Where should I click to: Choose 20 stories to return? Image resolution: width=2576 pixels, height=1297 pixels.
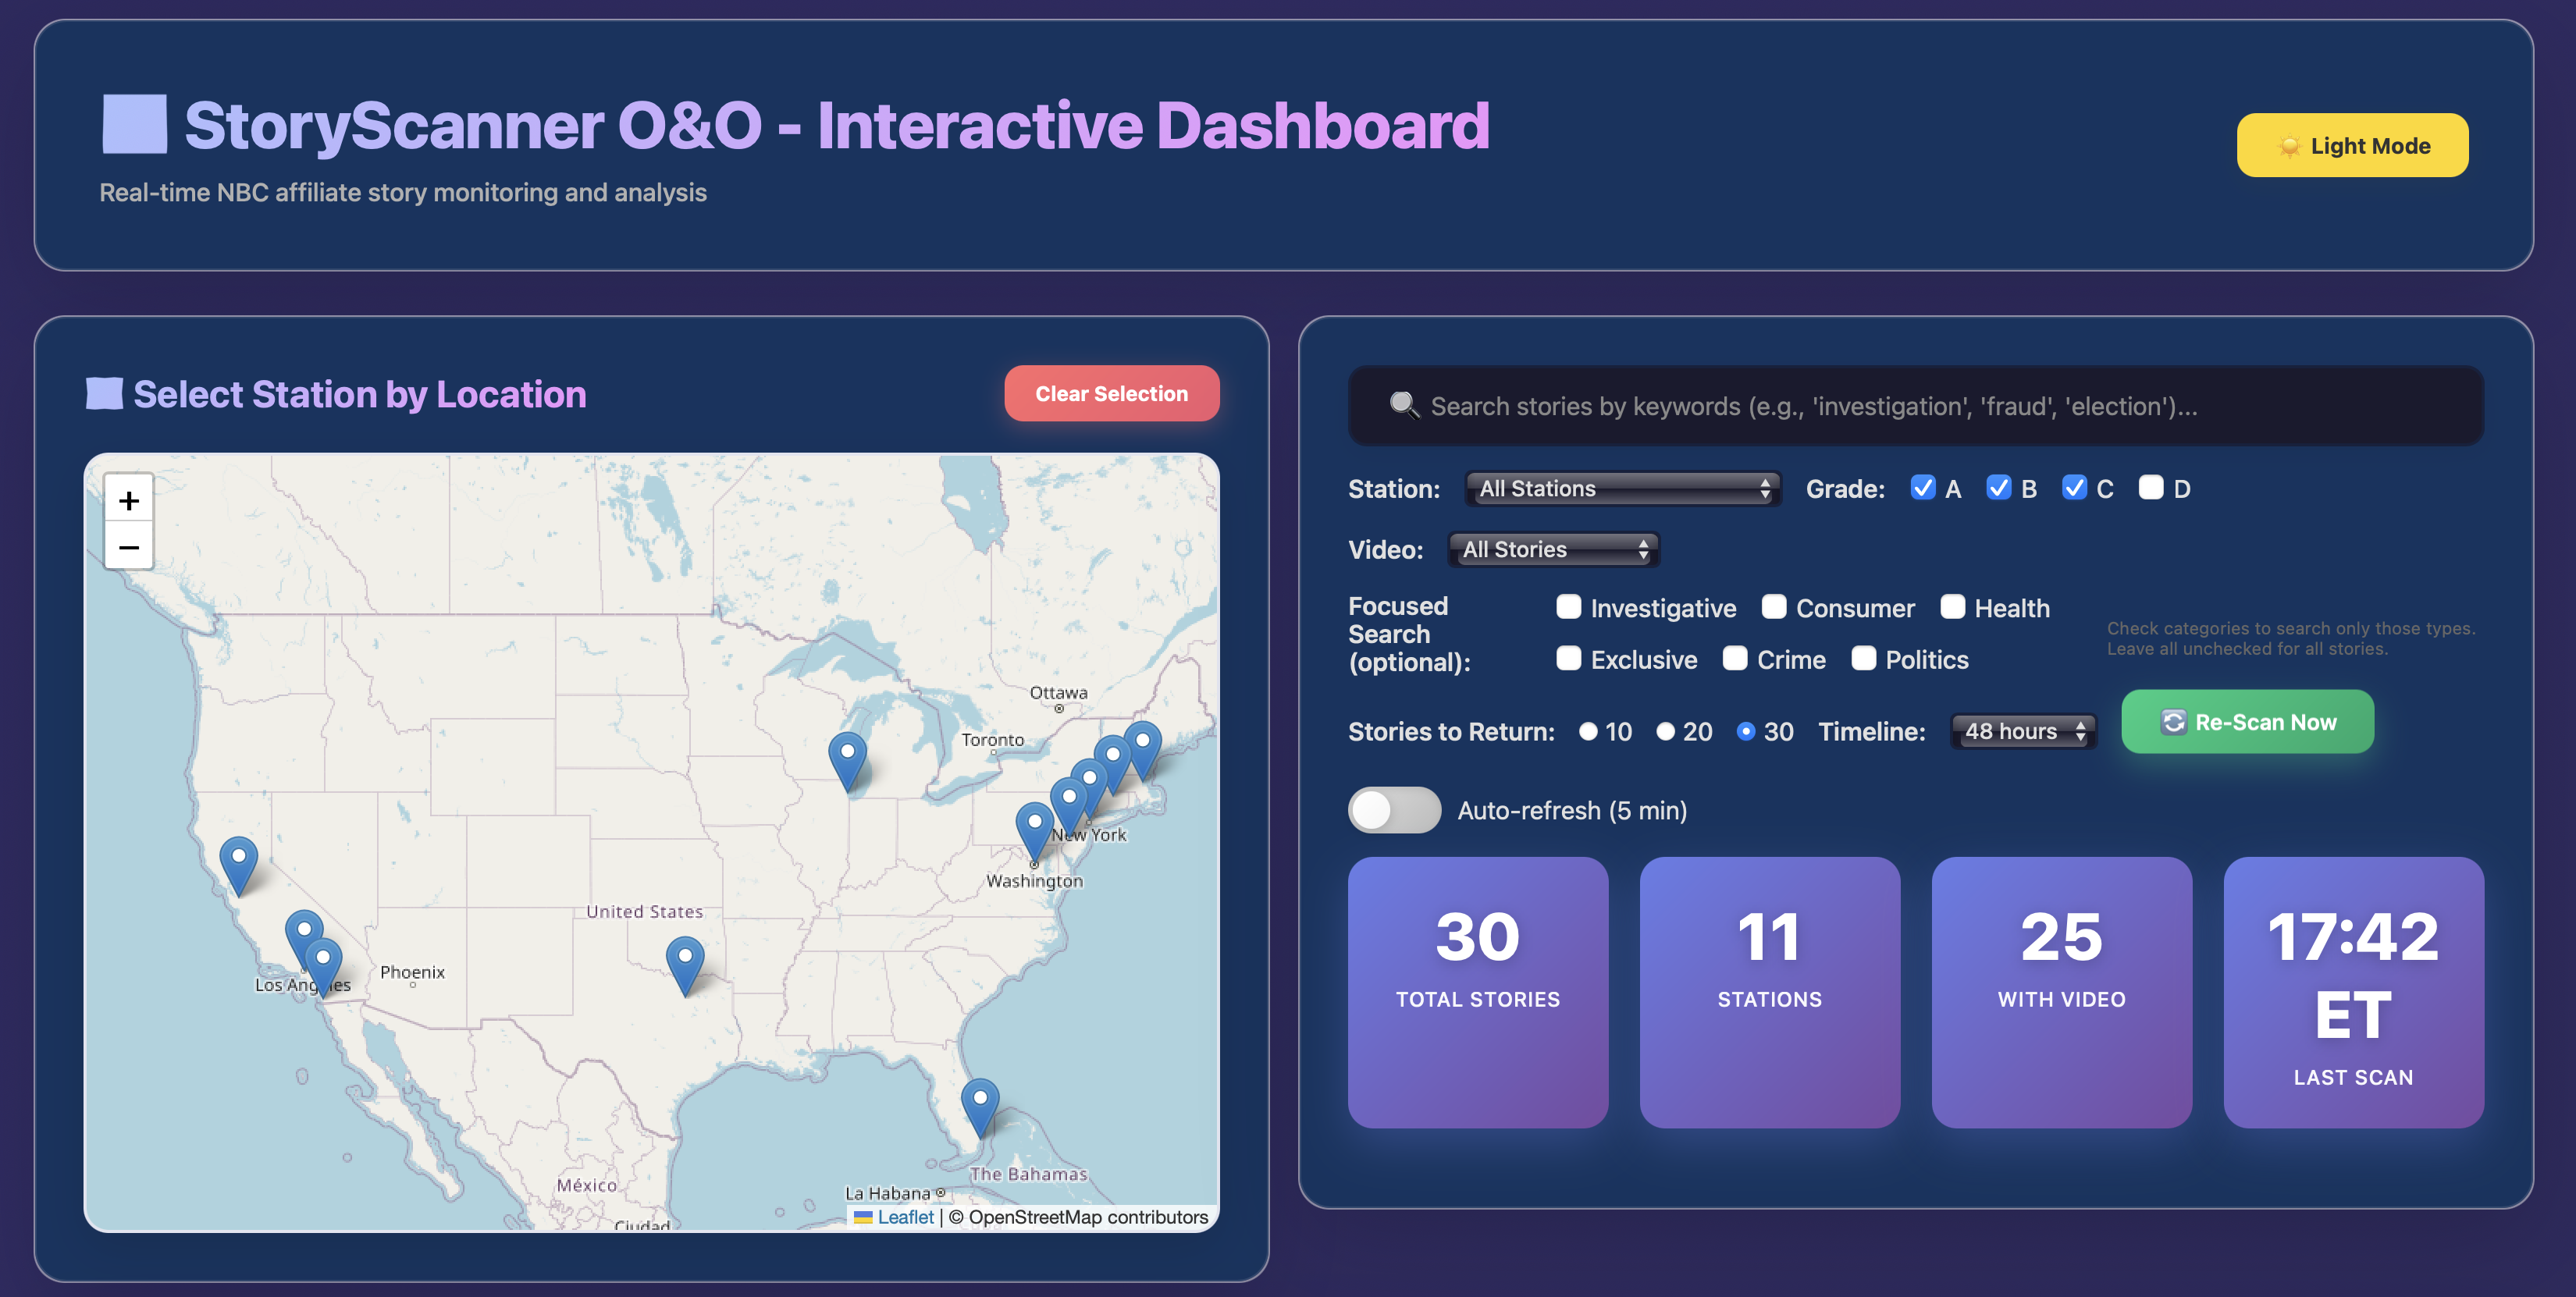coord(1665,731)
